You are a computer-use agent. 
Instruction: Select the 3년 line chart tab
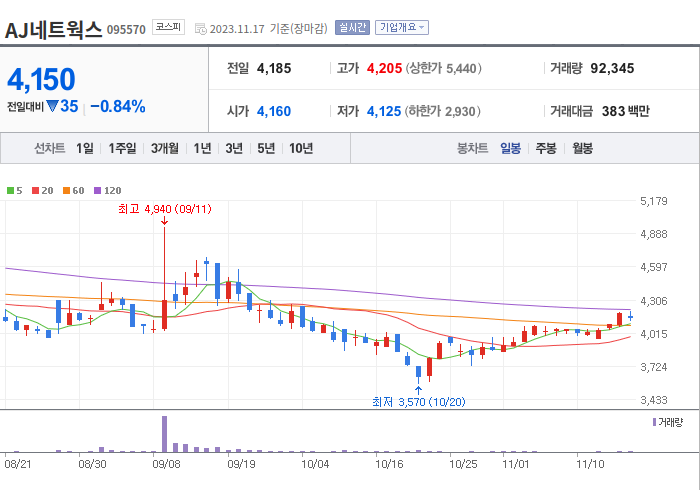point(234,148)
